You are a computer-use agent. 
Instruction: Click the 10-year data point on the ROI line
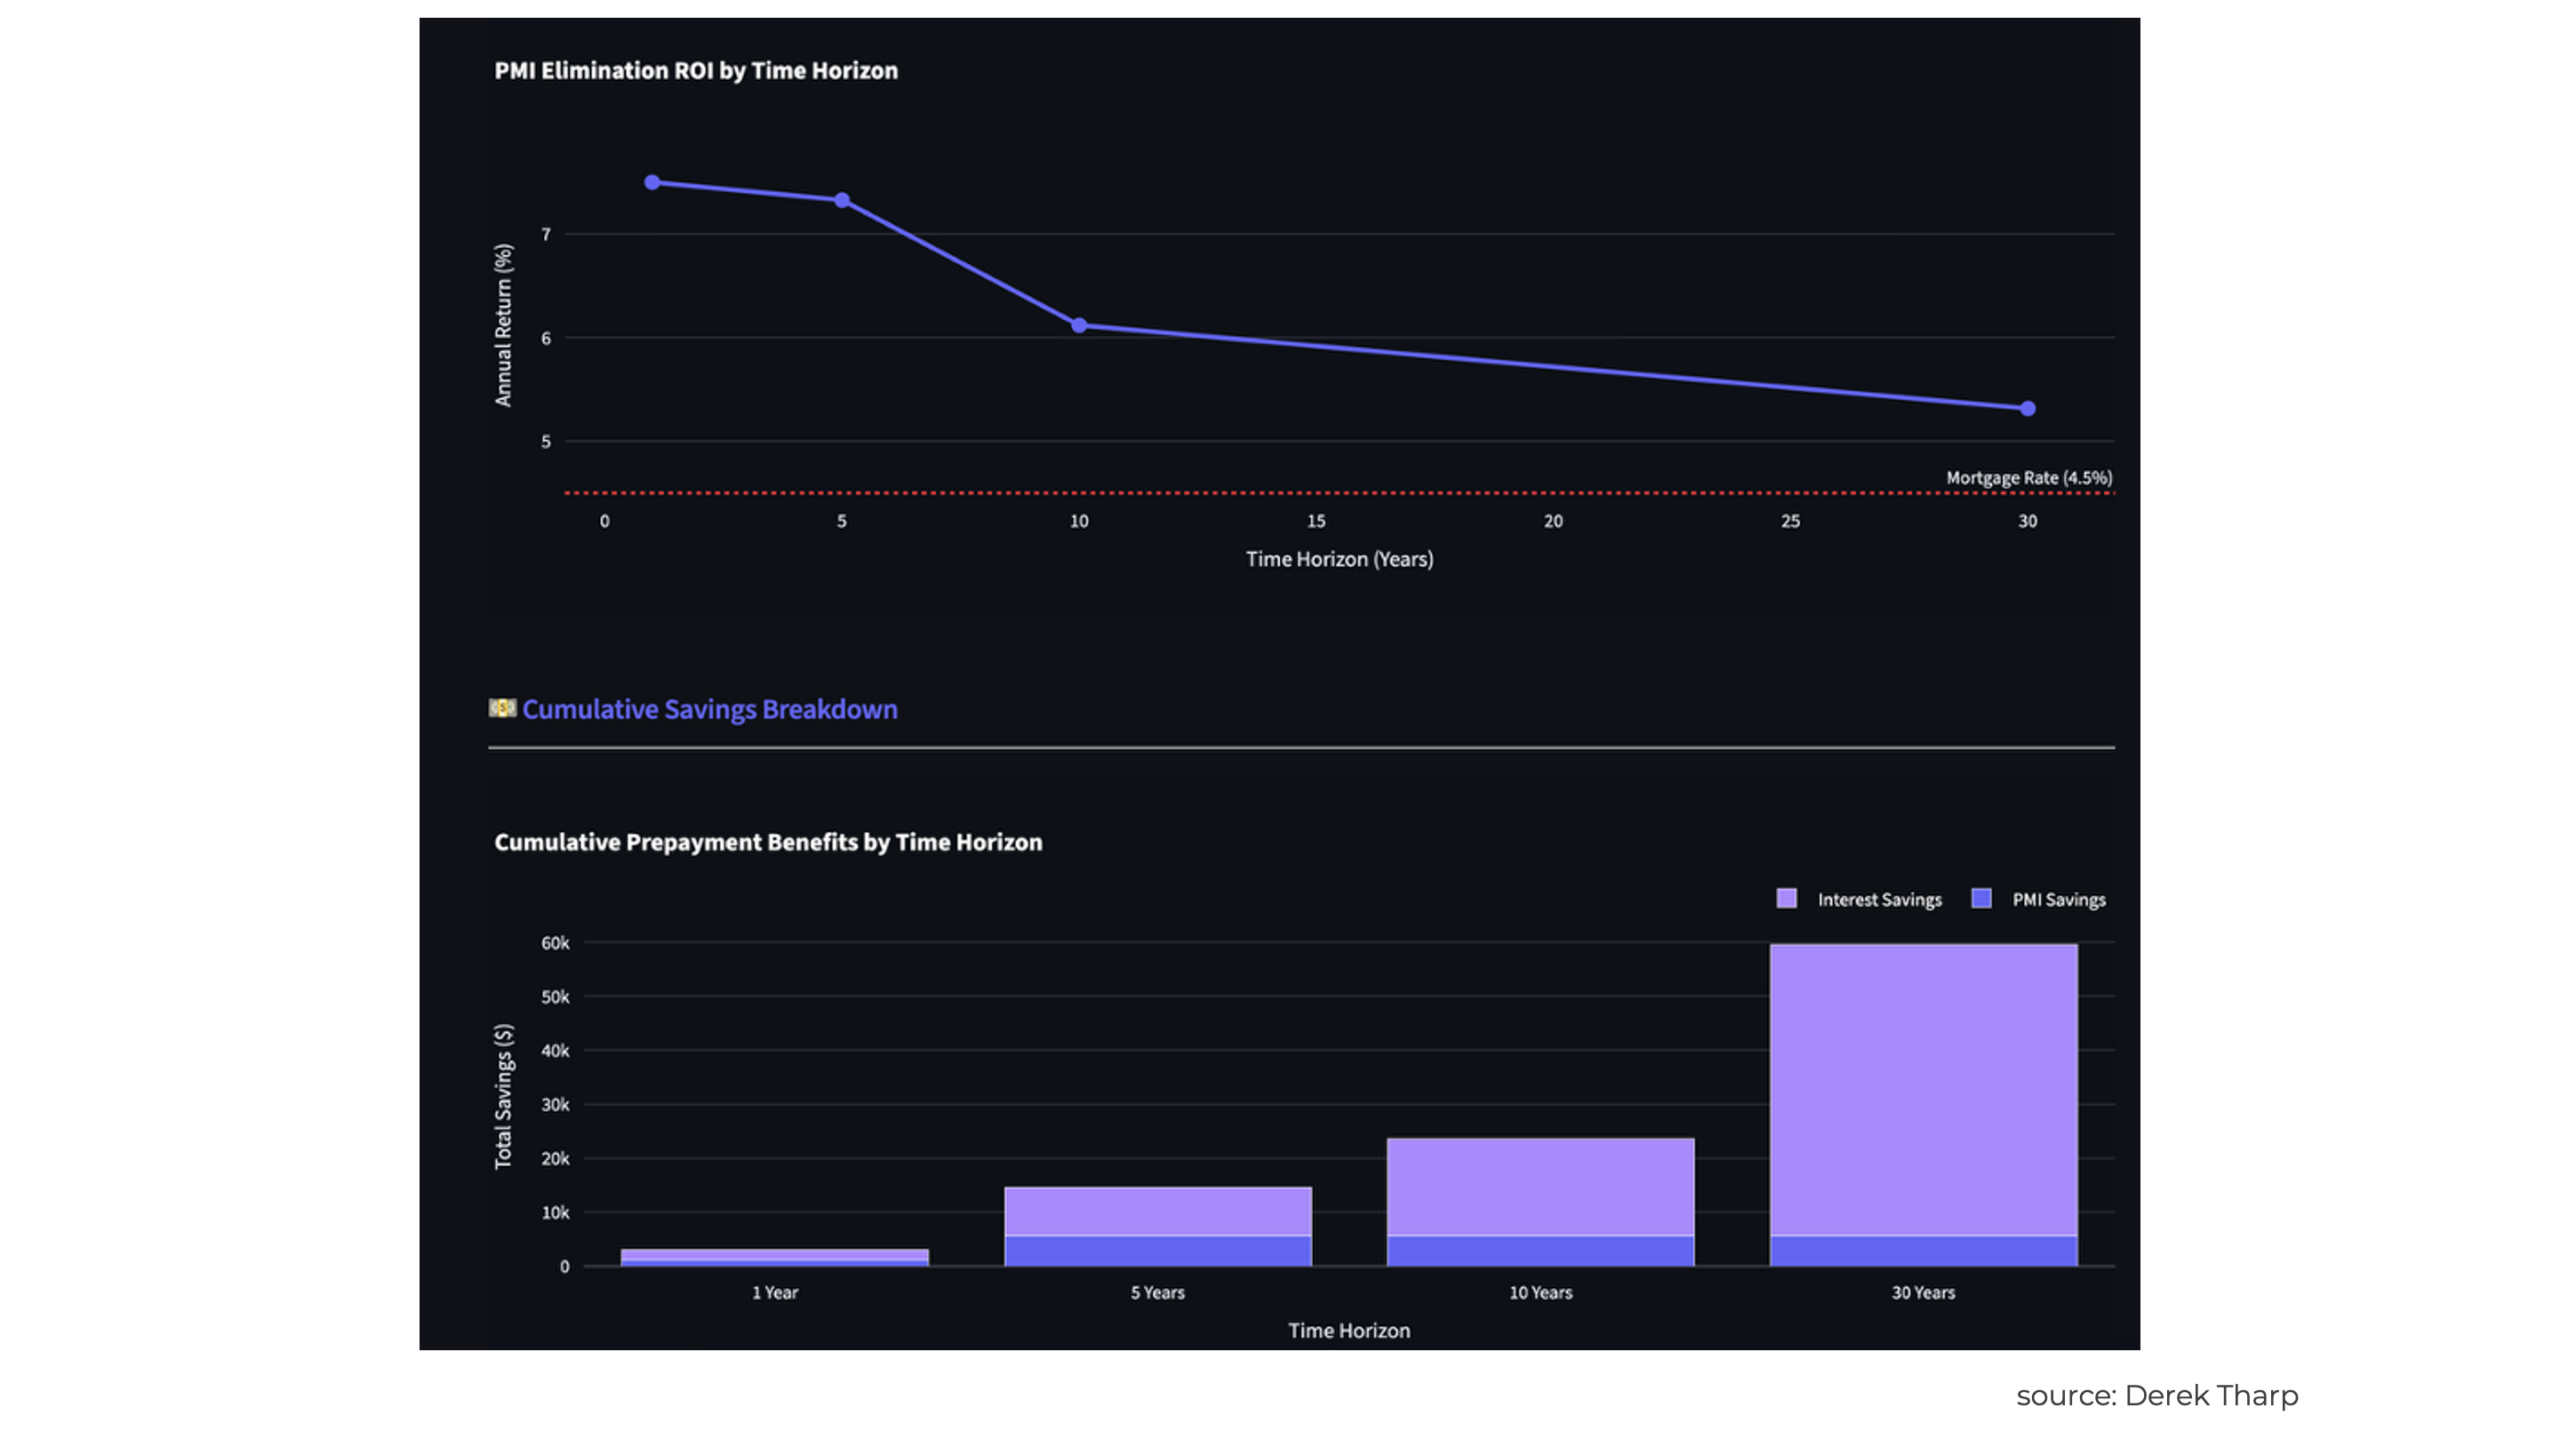[1079, 325]
